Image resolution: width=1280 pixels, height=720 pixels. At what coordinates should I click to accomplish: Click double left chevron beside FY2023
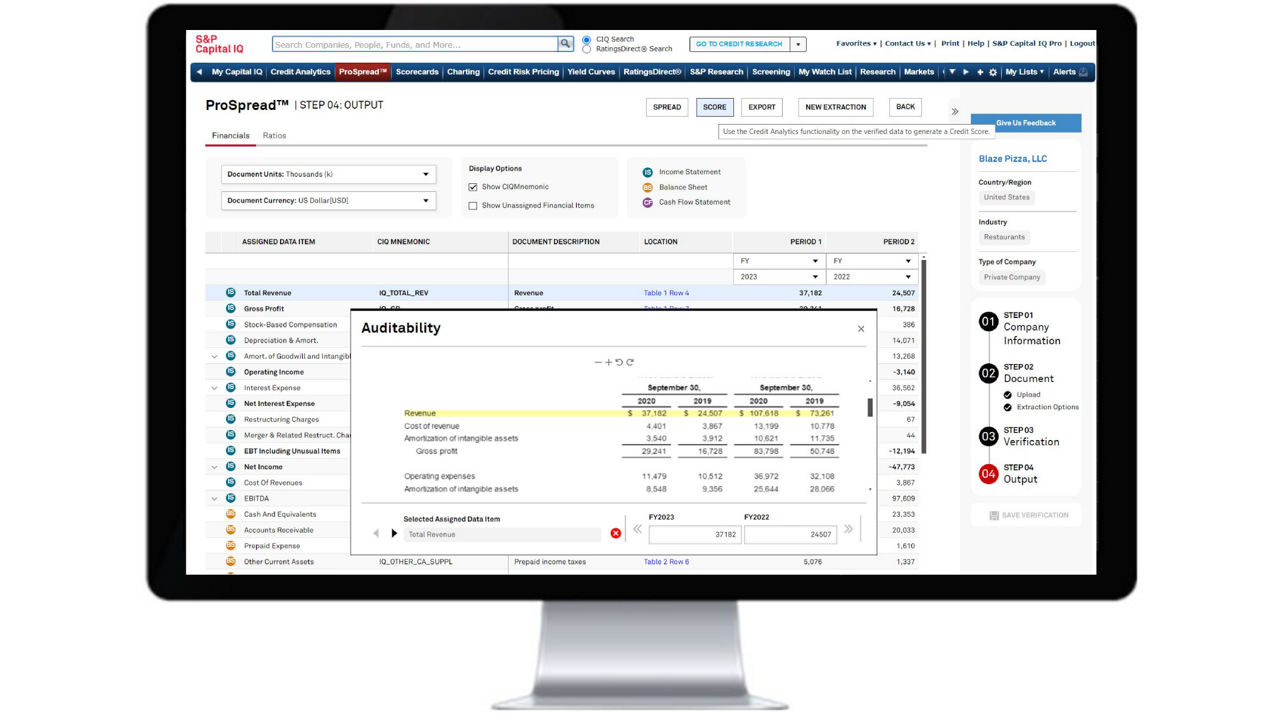click(637, 529)
